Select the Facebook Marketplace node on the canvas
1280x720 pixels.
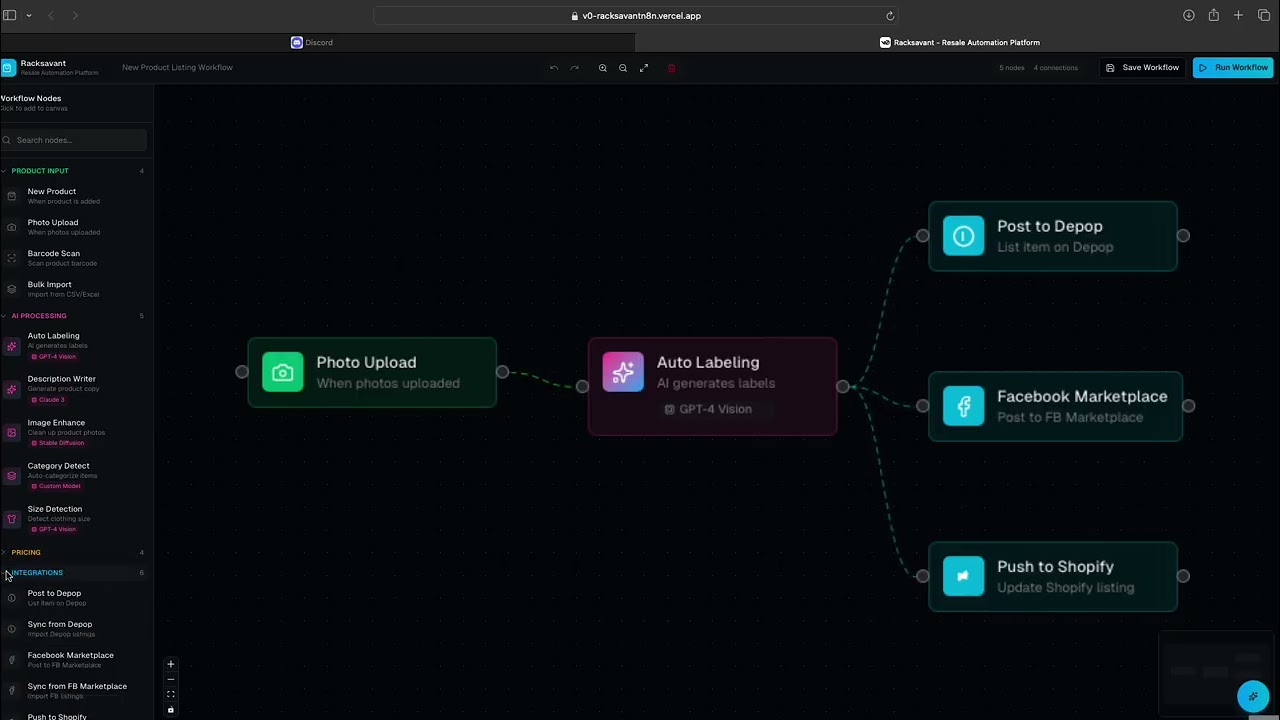click(x=1055, y=406)
